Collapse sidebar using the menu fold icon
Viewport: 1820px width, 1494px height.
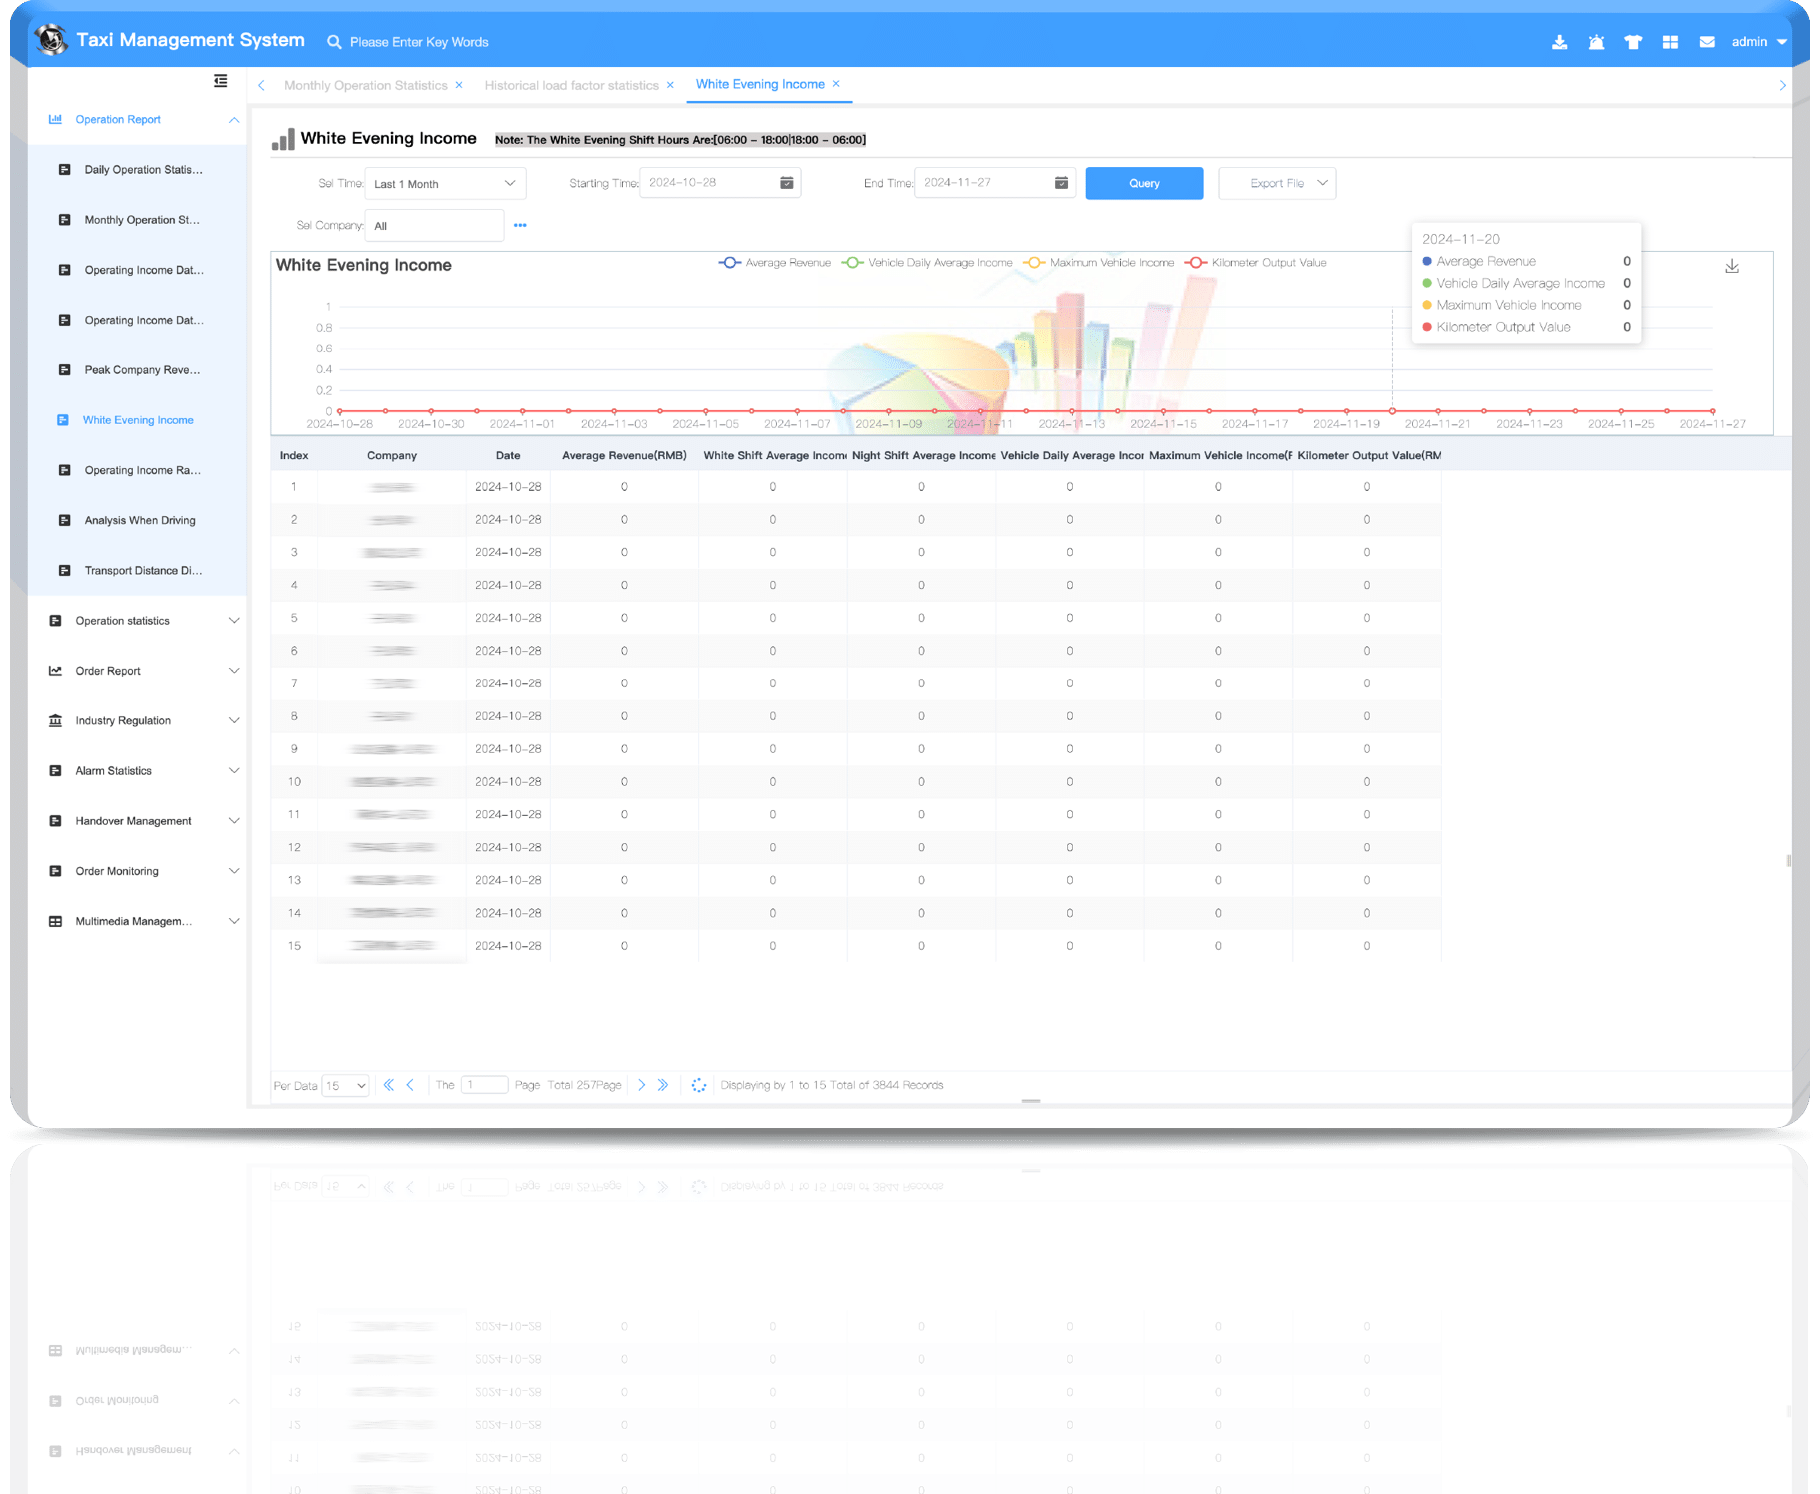[x=220, y=81]
